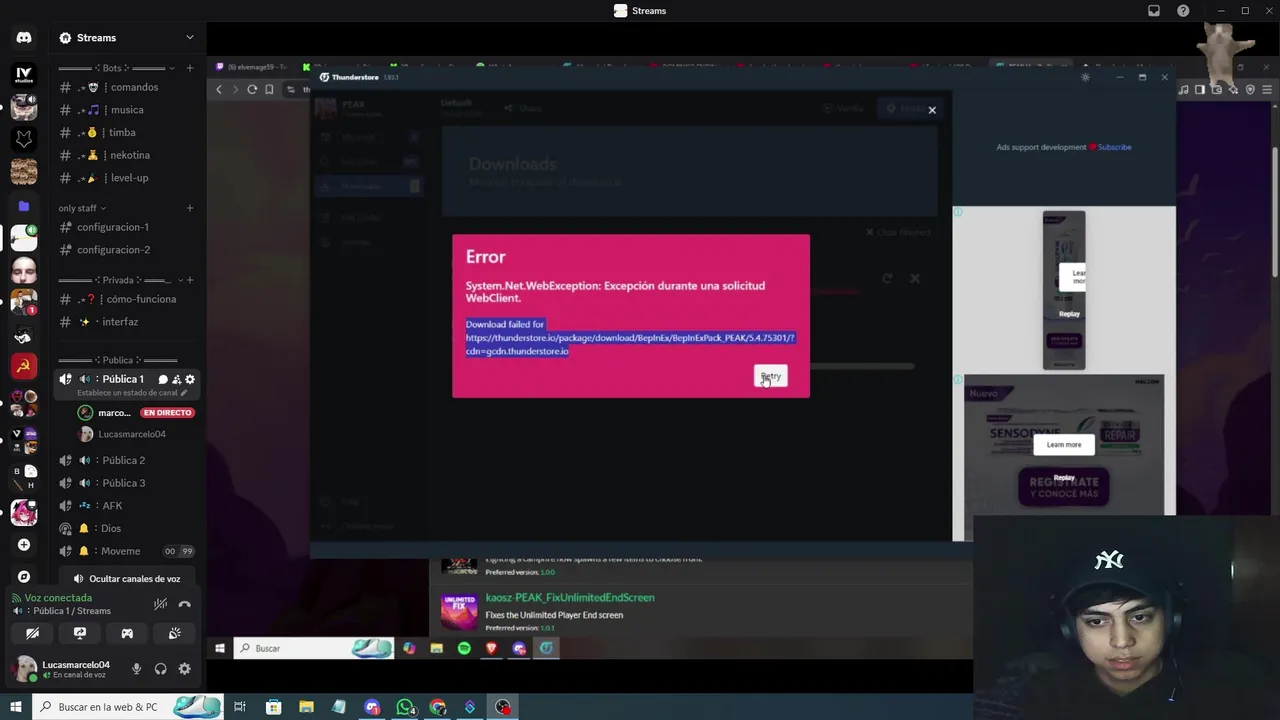Join the AFK voice channel
1280x720 pixels.
126,506
